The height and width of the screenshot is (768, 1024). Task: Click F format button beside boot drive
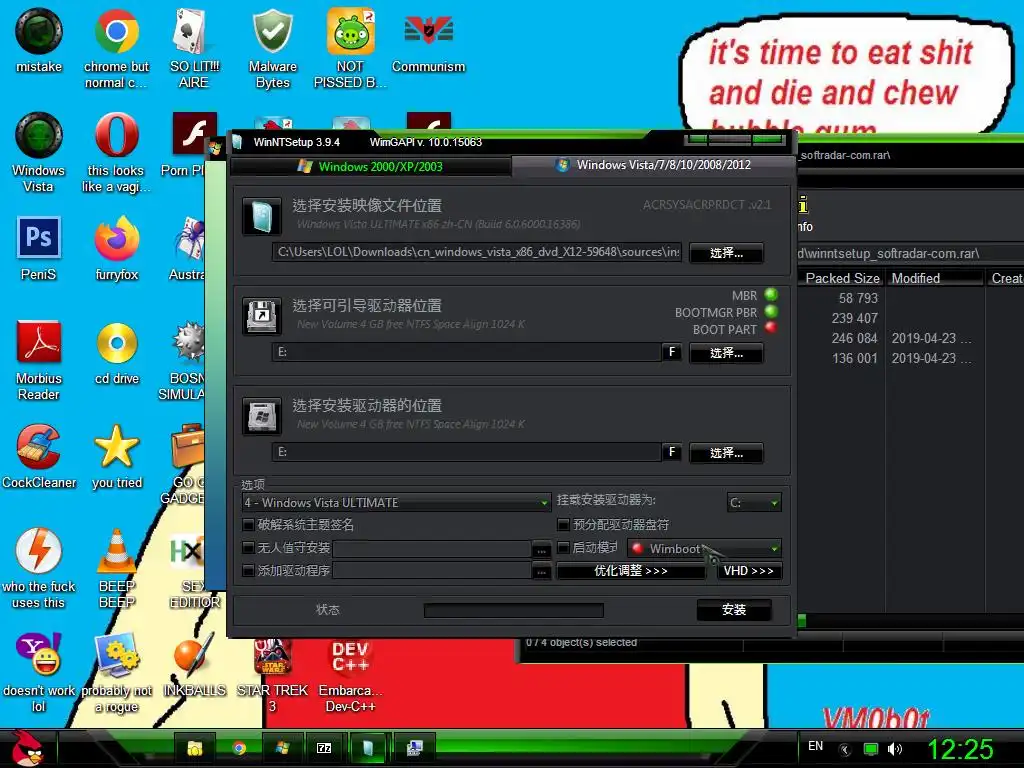point(671,352)
